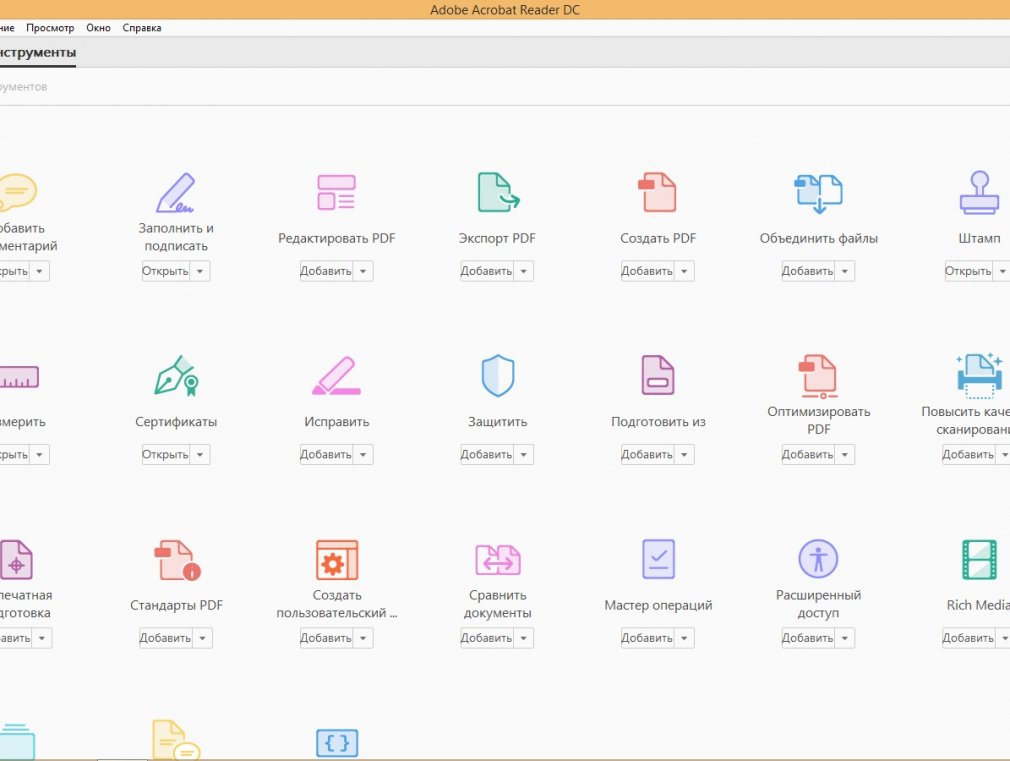Expand dropdown arrow under Объединить файлы
This screenshot has width=1010, height=761.
[845, 271]
